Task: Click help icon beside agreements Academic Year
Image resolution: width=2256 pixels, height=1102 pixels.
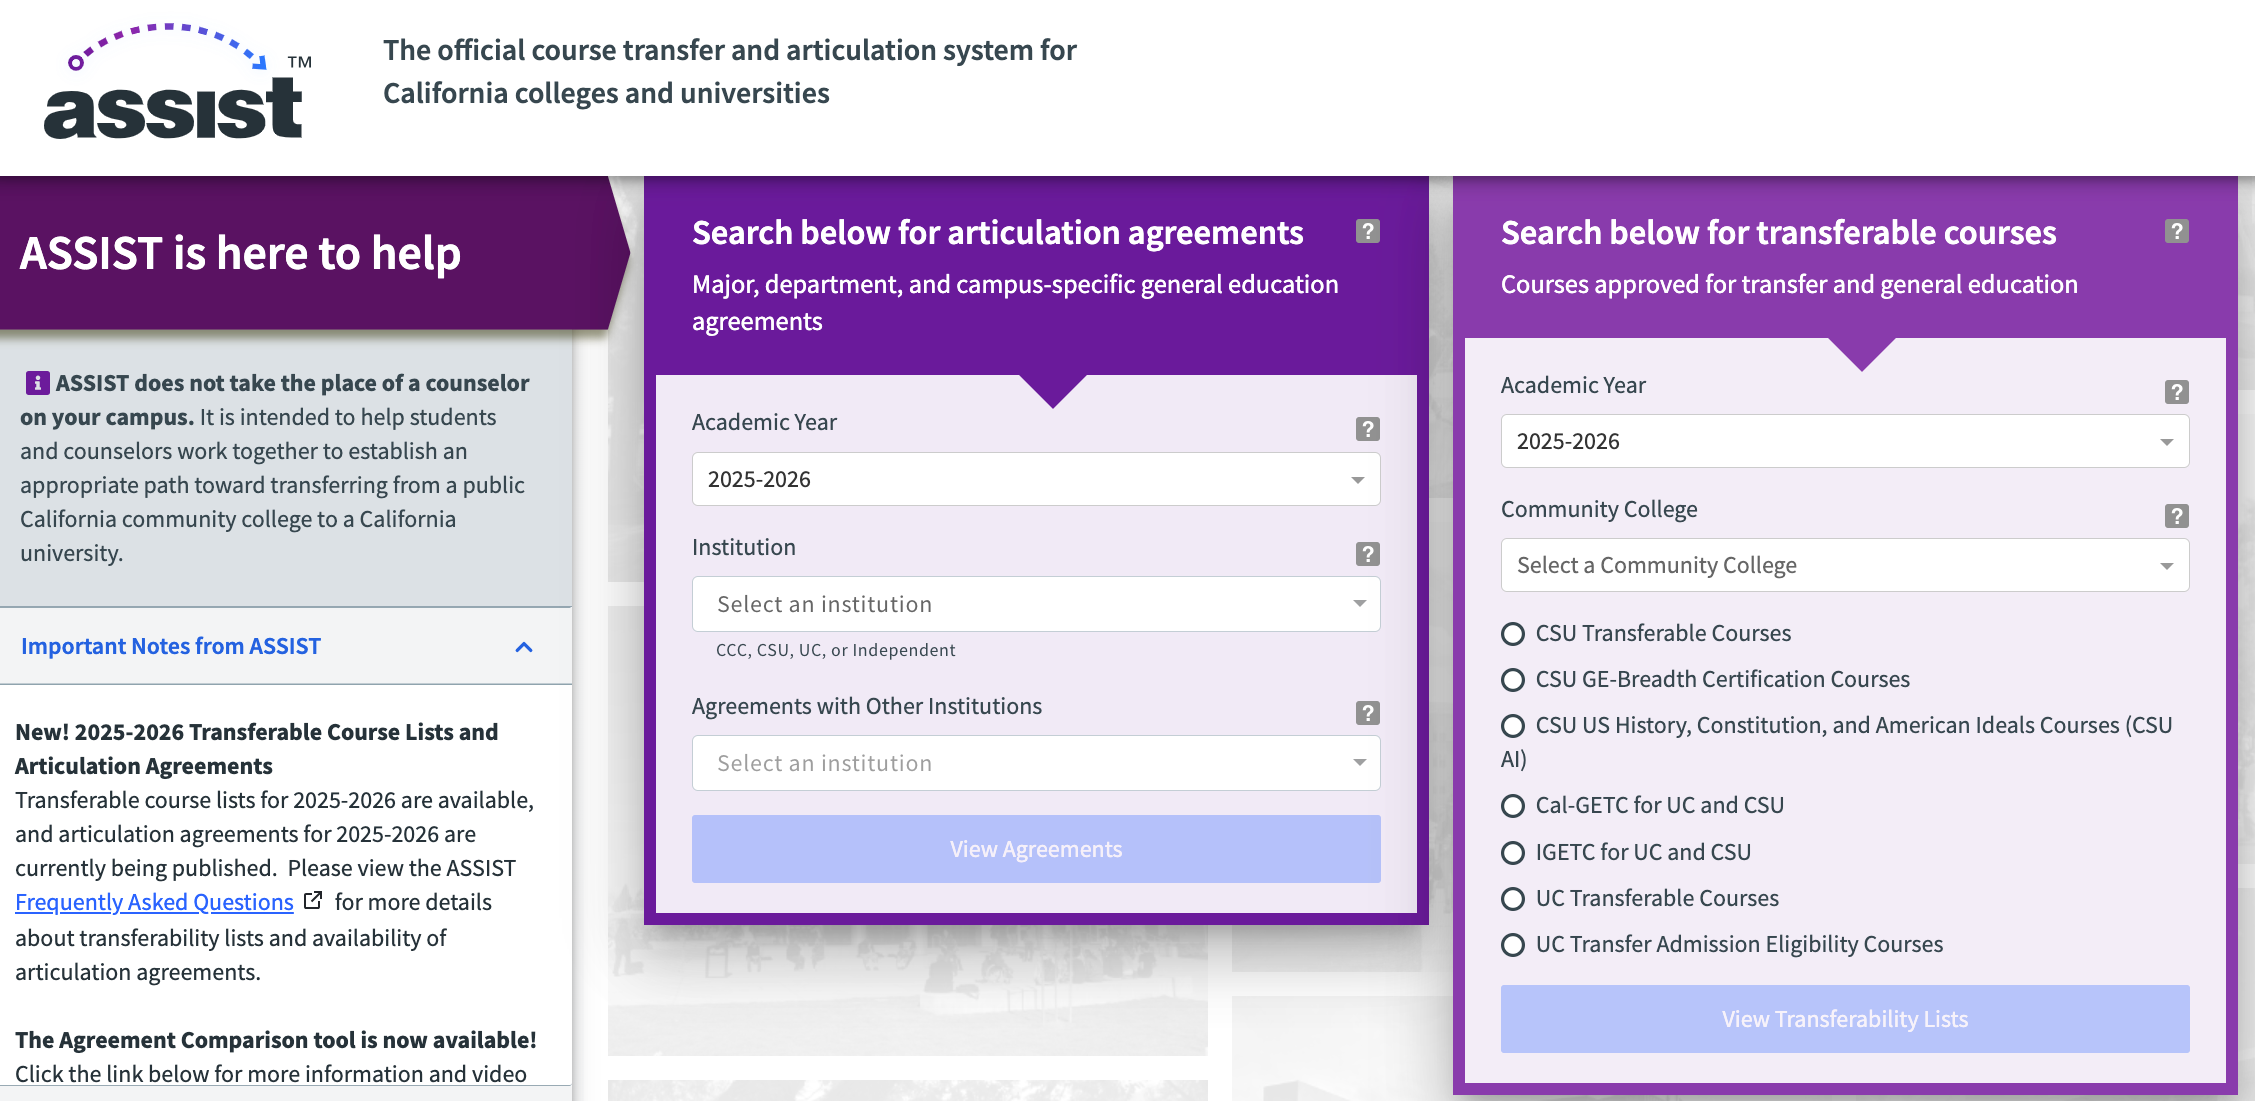Action: (1367, 428)
